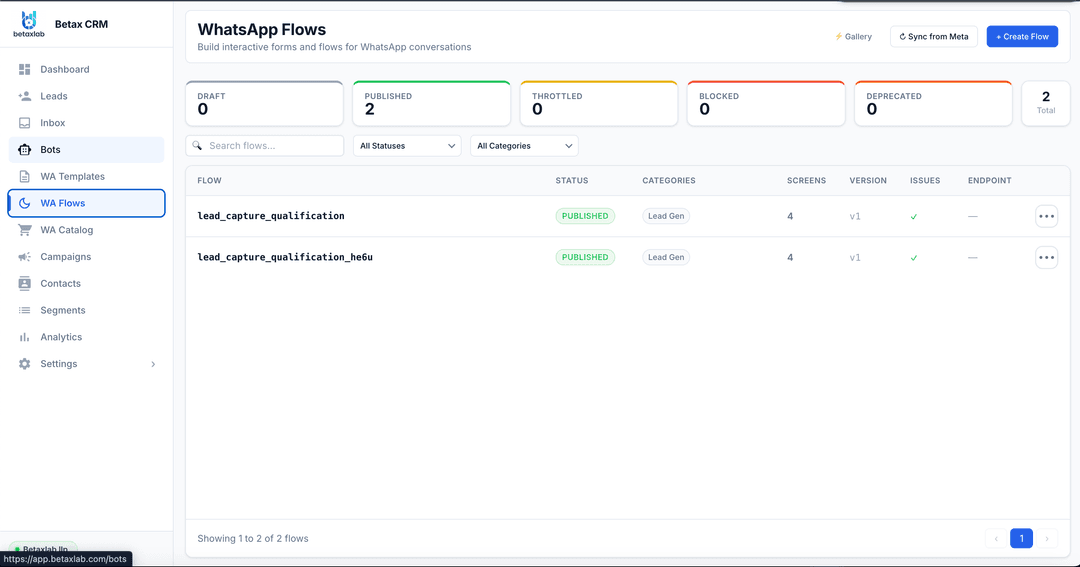Click the Leads person icon
1080x567 pixels.
point(25,96)
